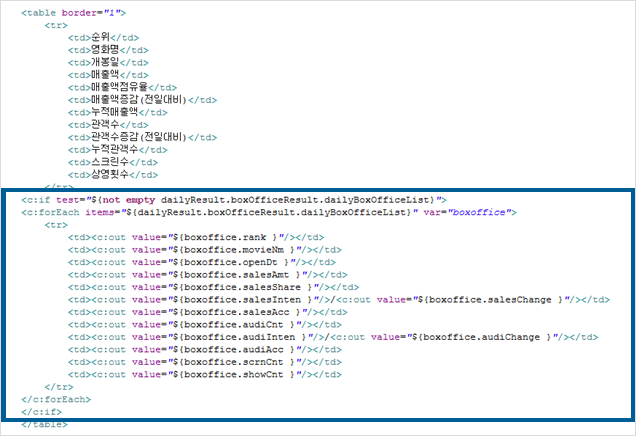Click the 관객수증감(전일대비) cell line

[142, 137]
